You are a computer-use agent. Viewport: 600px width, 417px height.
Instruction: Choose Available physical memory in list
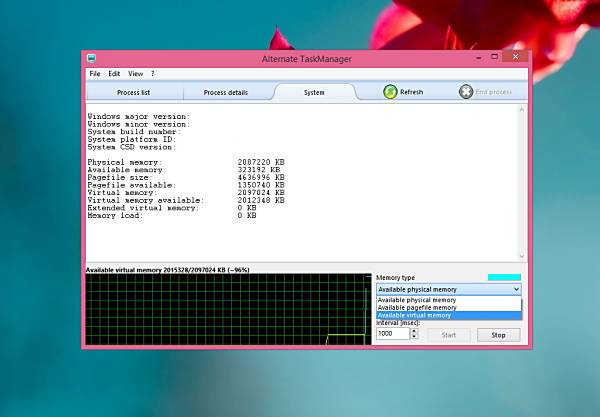tap(448, 300)
